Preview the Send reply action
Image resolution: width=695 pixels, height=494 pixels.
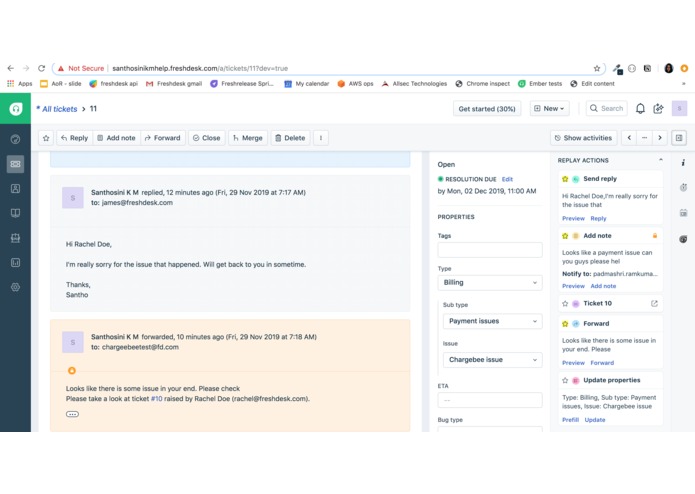(573, 218)
